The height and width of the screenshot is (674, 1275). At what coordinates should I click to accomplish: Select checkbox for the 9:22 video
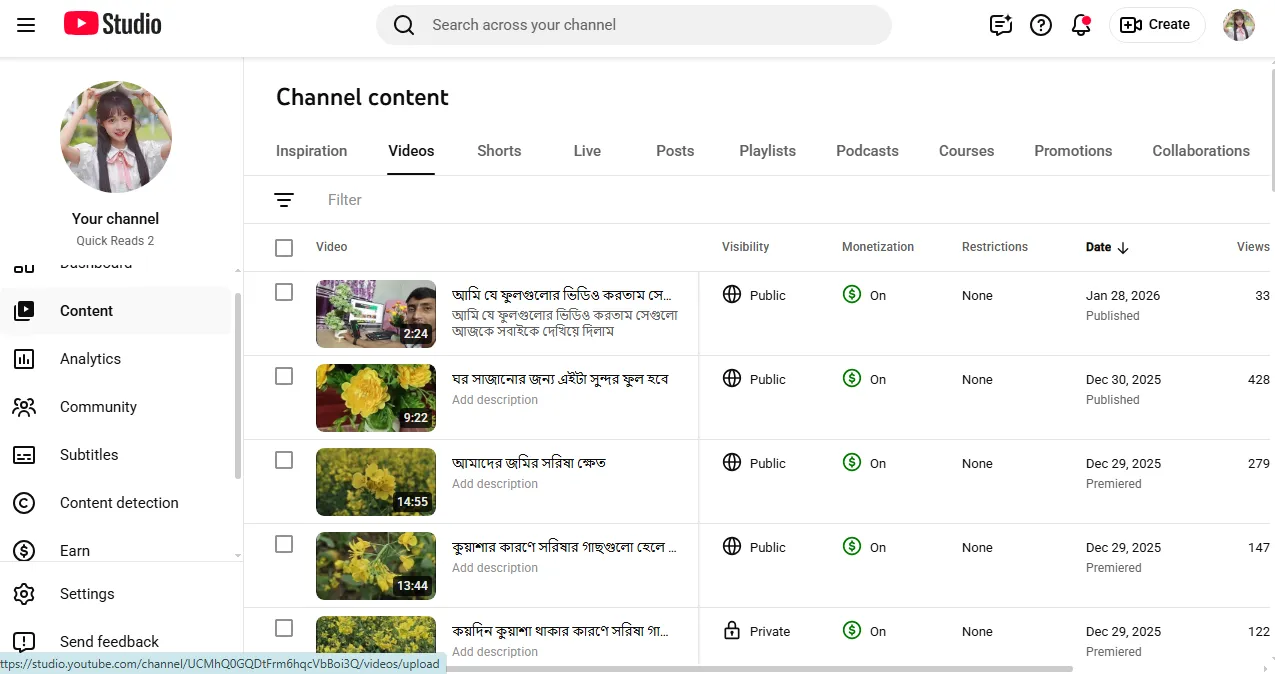(284, 376)
